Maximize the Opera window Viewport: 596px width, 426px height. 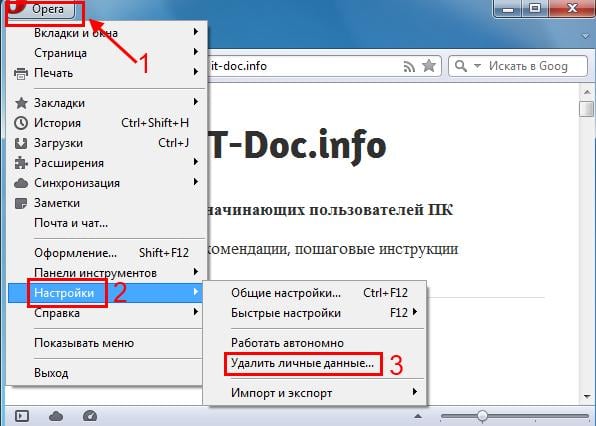[x=535, y=8]
